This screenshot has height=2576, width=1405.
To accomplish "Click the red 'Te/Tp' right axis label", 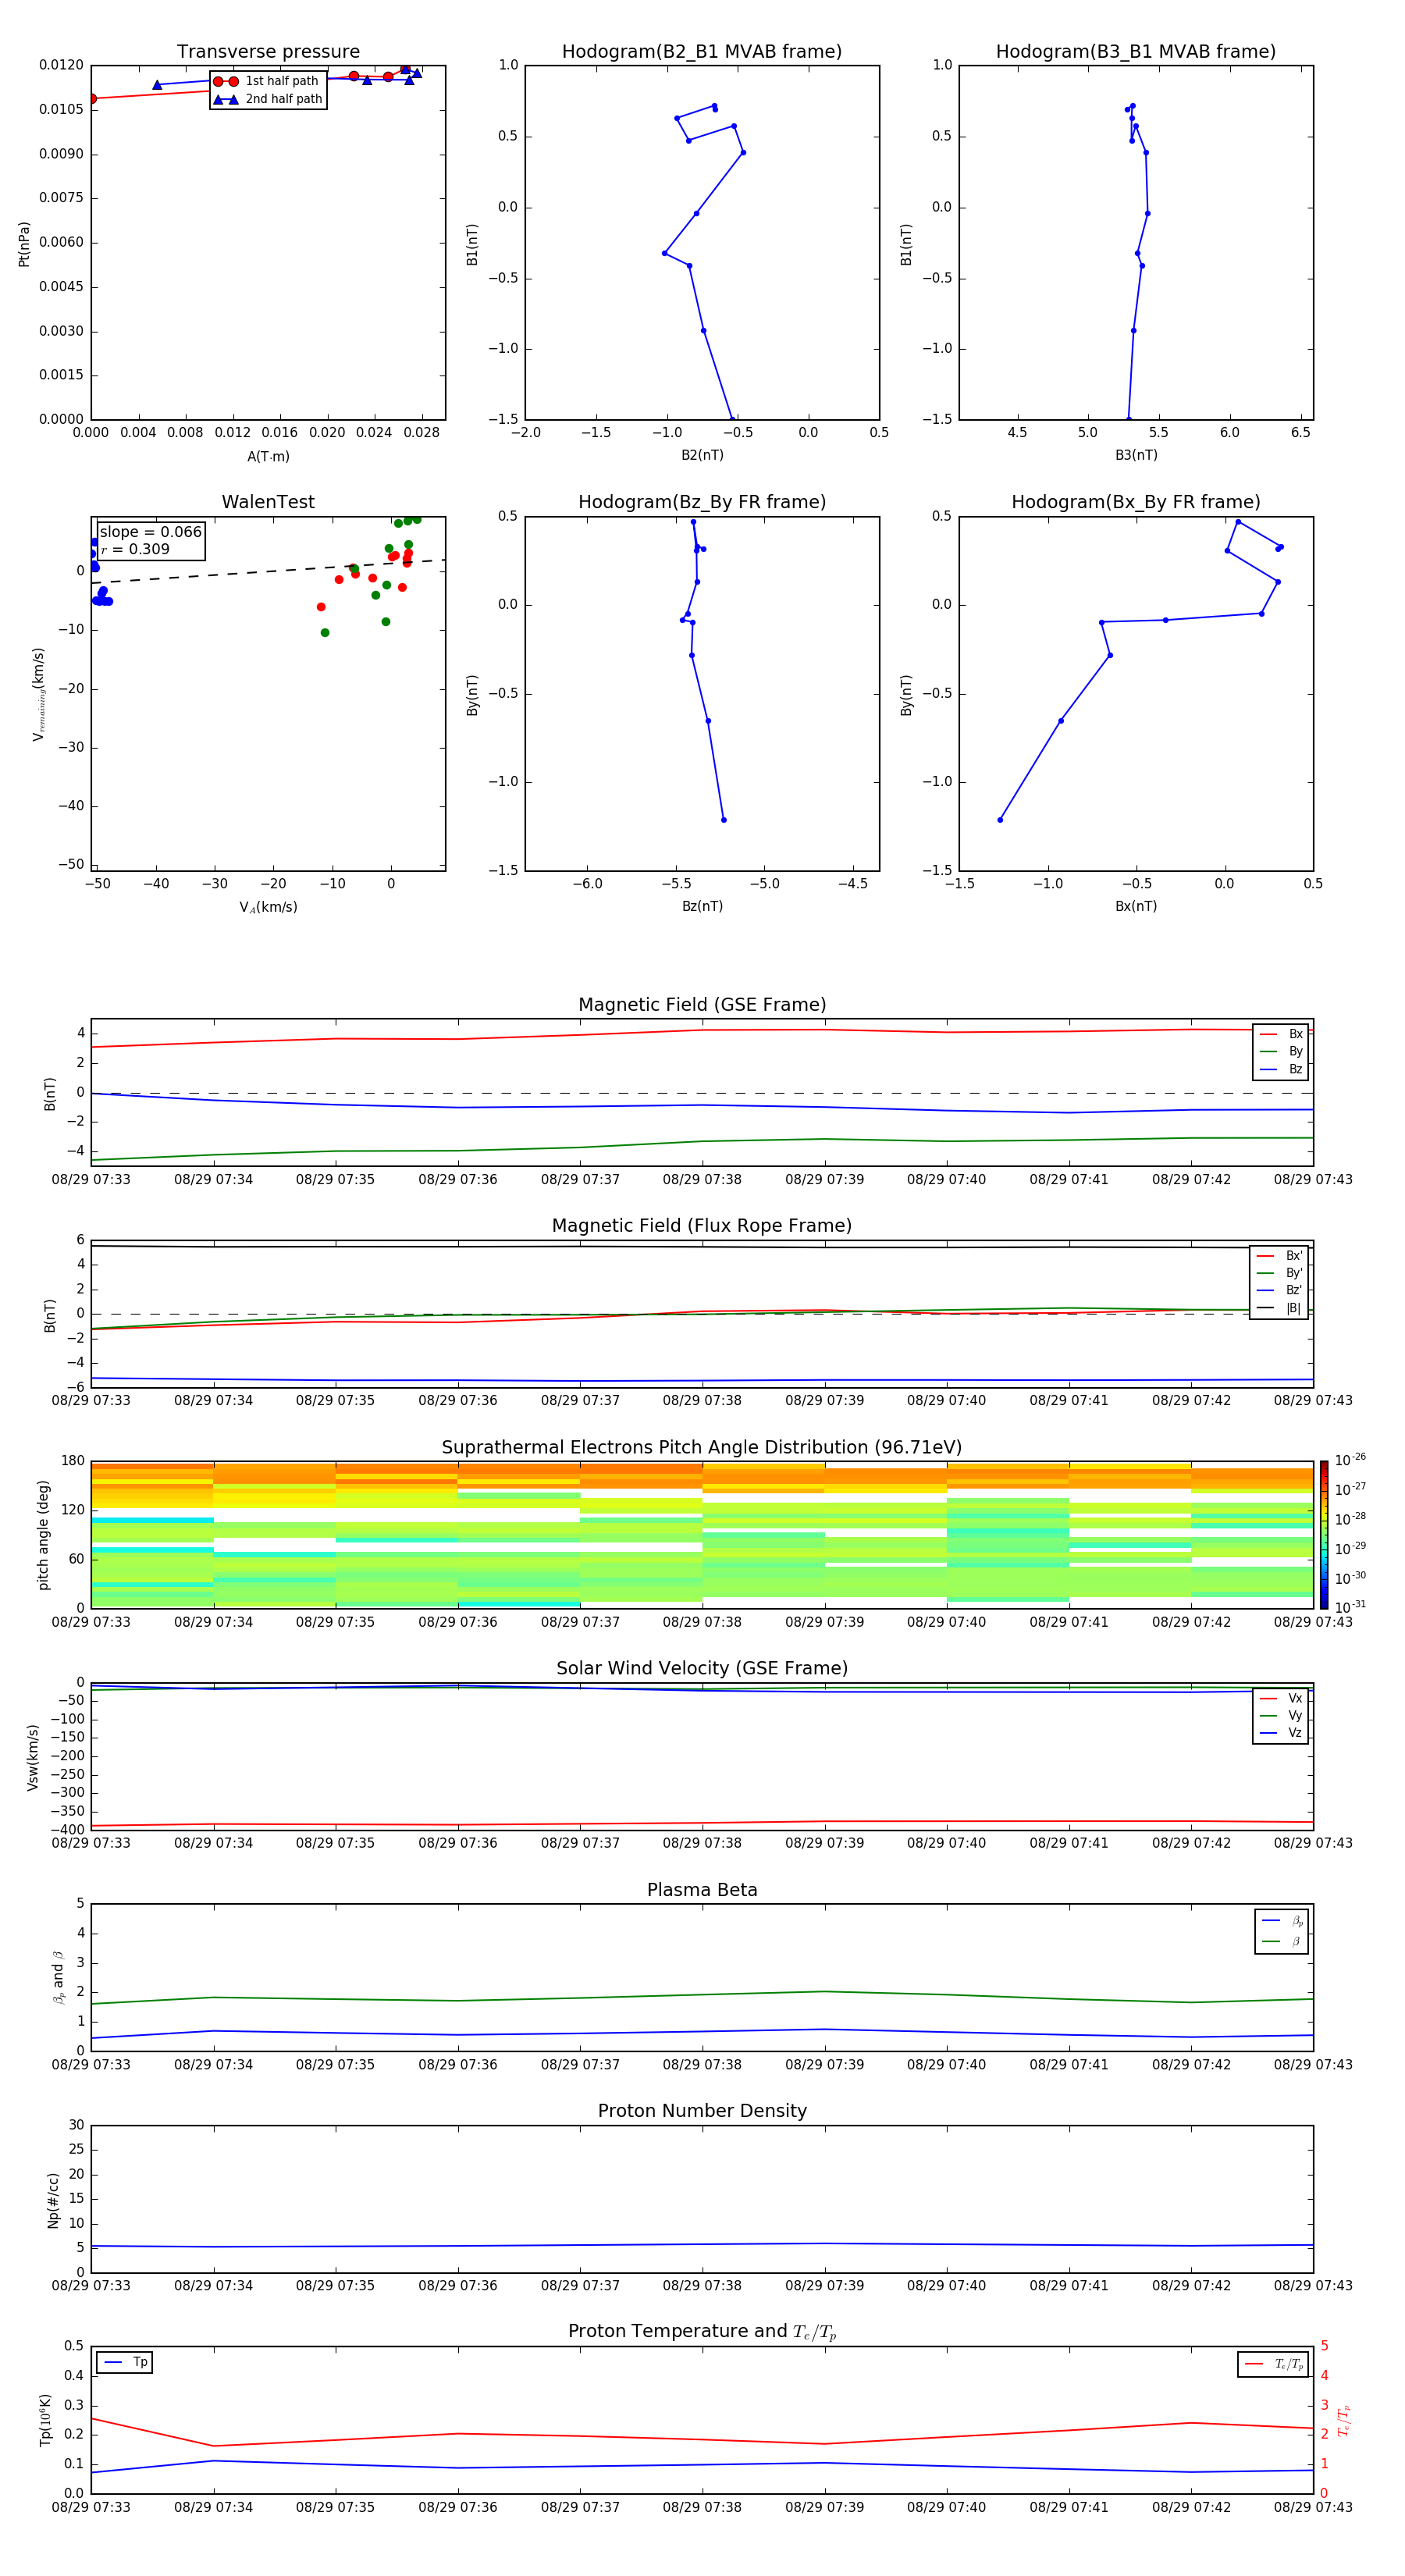I will point(1343,2421).
